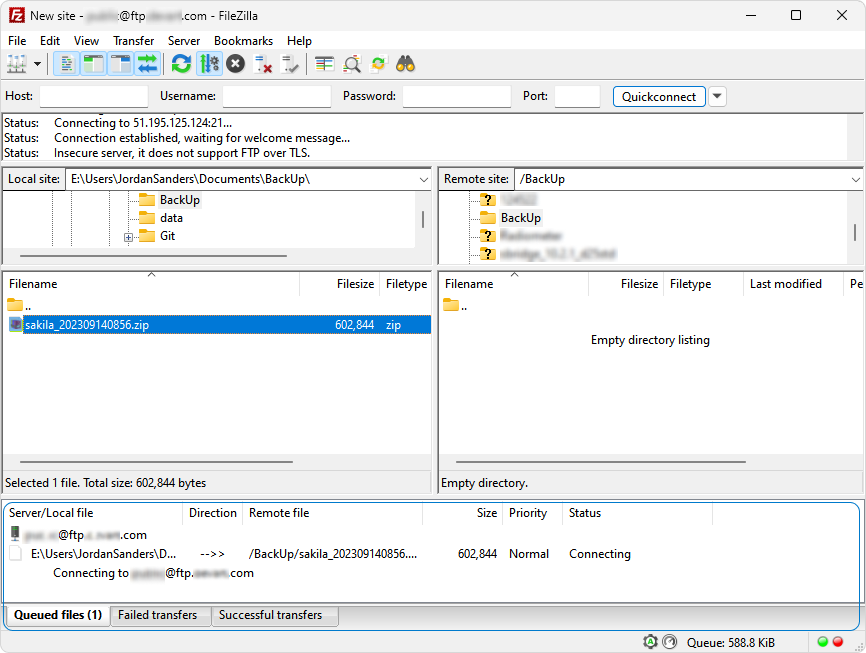Select the server entry in the queue
Image resolution: width=866 pixels, height=653 pixels.
pos(78,535)
